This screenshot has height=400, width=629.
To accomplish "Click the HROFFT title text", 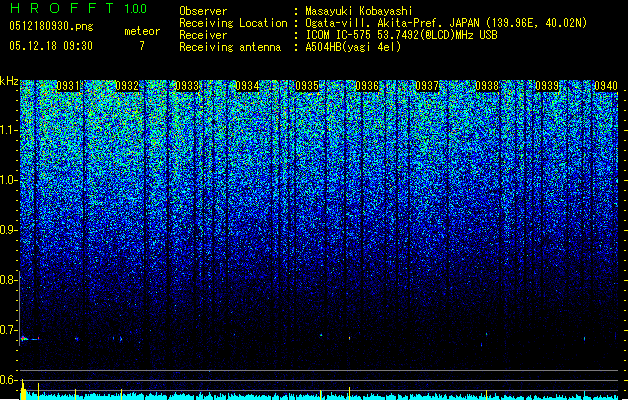I will tap(62, 8).
